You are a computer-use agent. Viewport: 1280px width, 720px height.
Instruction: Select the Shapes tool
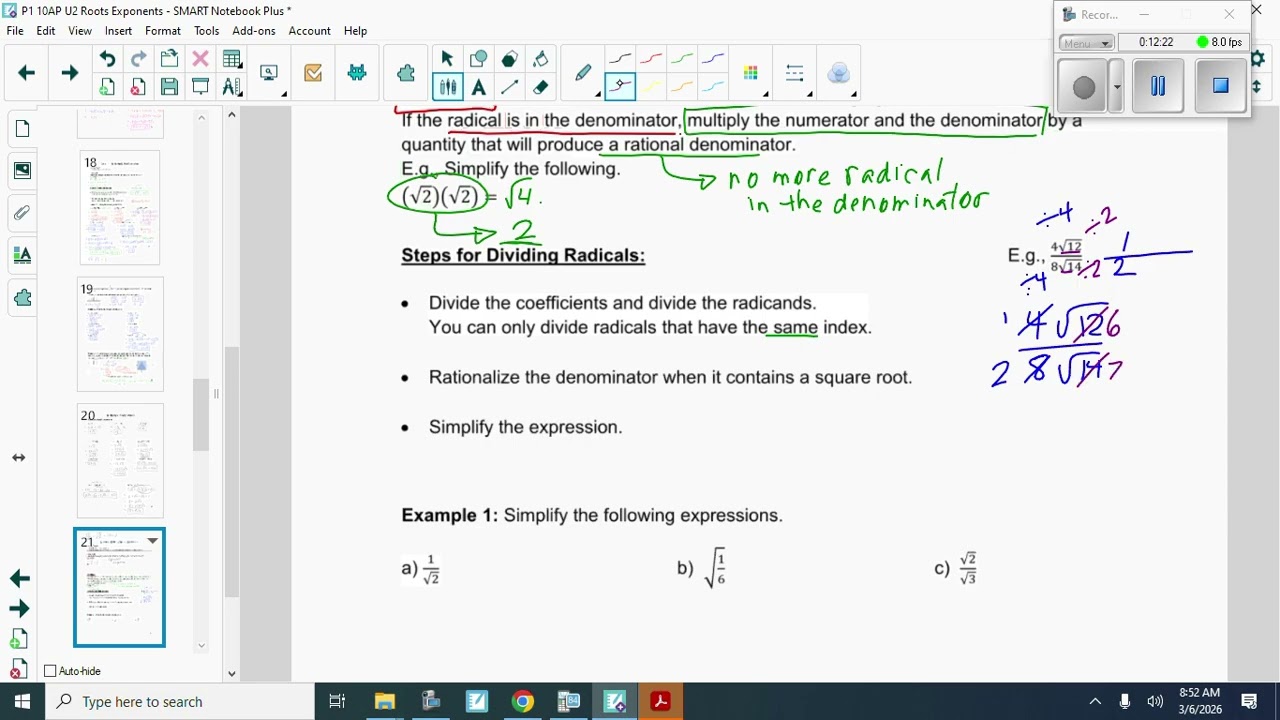pos(478,59)
